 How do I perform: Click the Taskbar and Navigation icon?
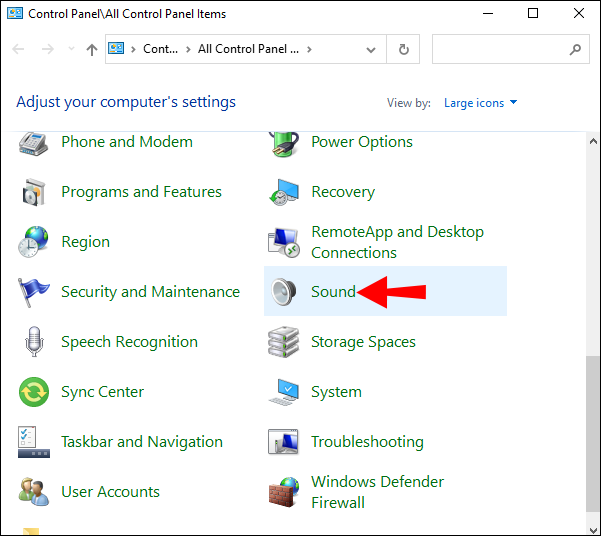(34, 442)
